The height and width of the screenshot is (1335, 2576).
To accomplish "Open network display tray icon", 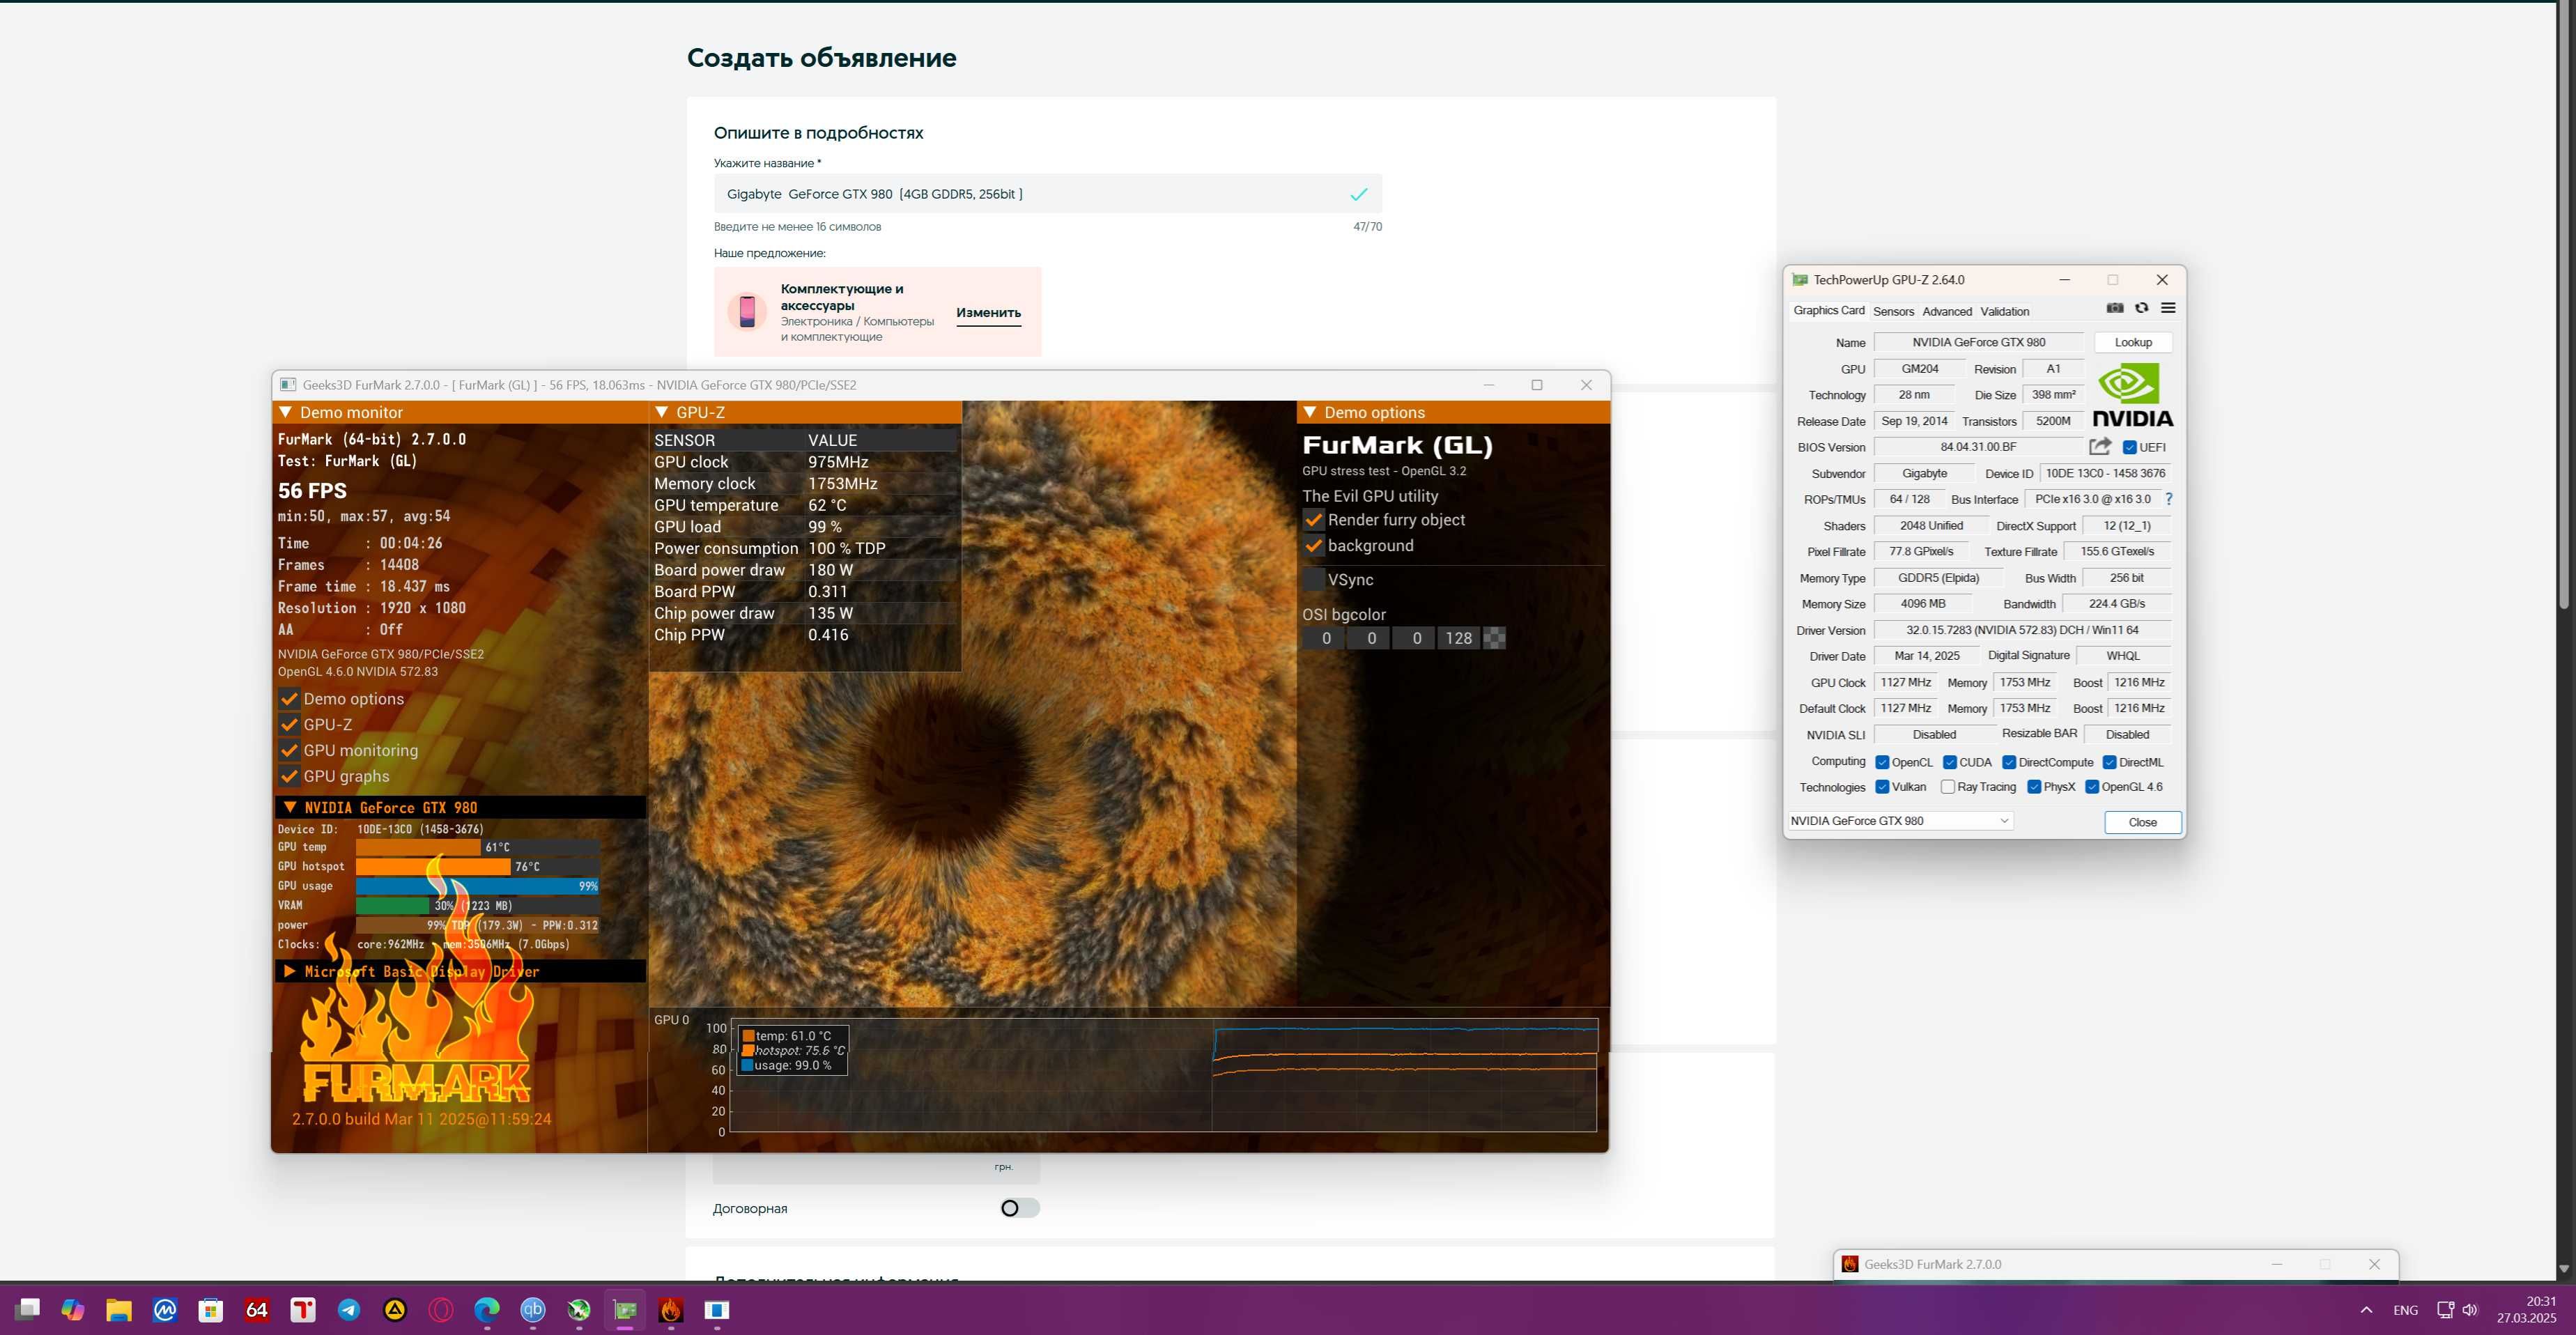I will (x=2445, y=1309).
